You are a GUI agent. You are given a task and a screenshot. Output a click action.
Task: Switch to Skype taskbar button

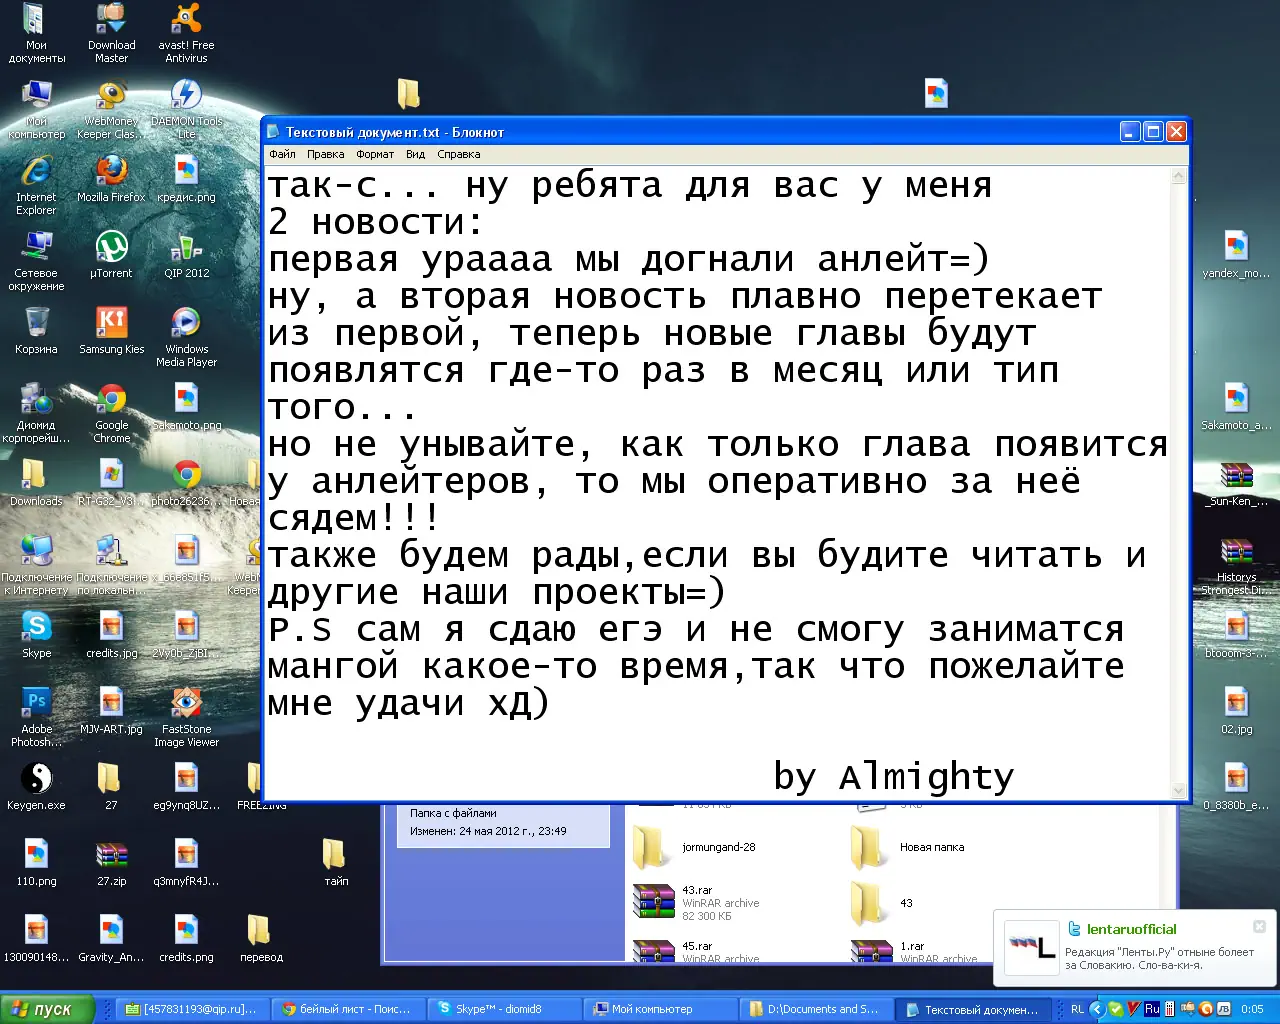[505, 1009]
